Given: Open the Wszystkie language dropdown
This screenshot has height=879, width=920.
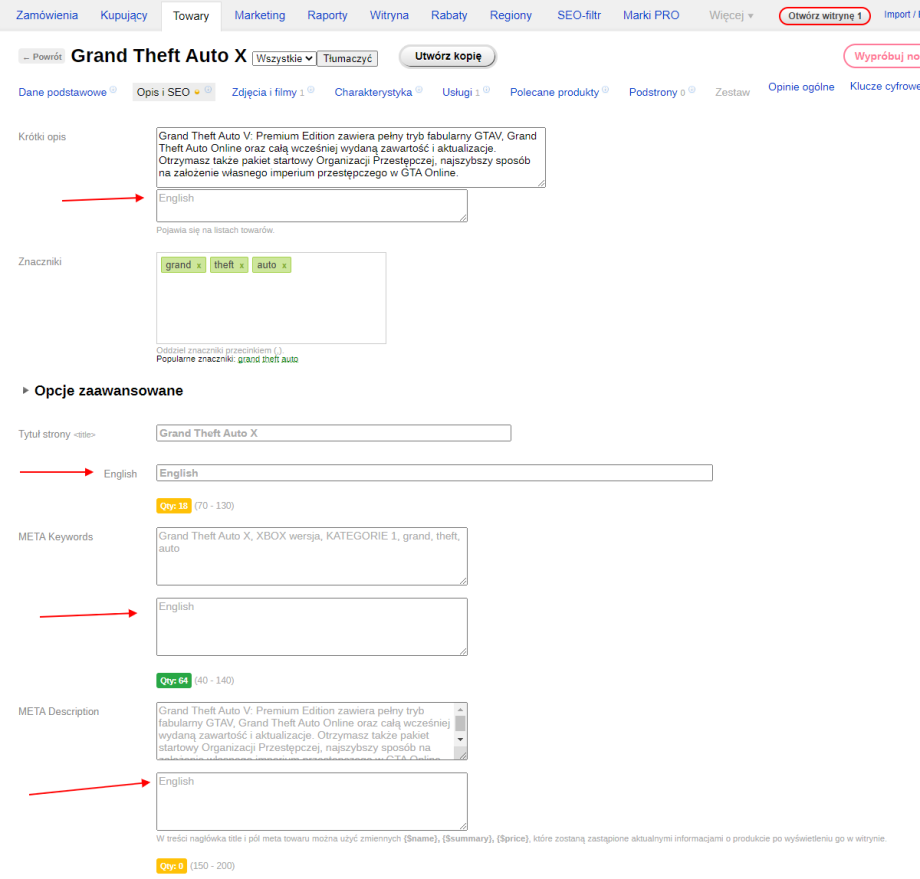Looking at the screenshot, I should coord(284,59).
